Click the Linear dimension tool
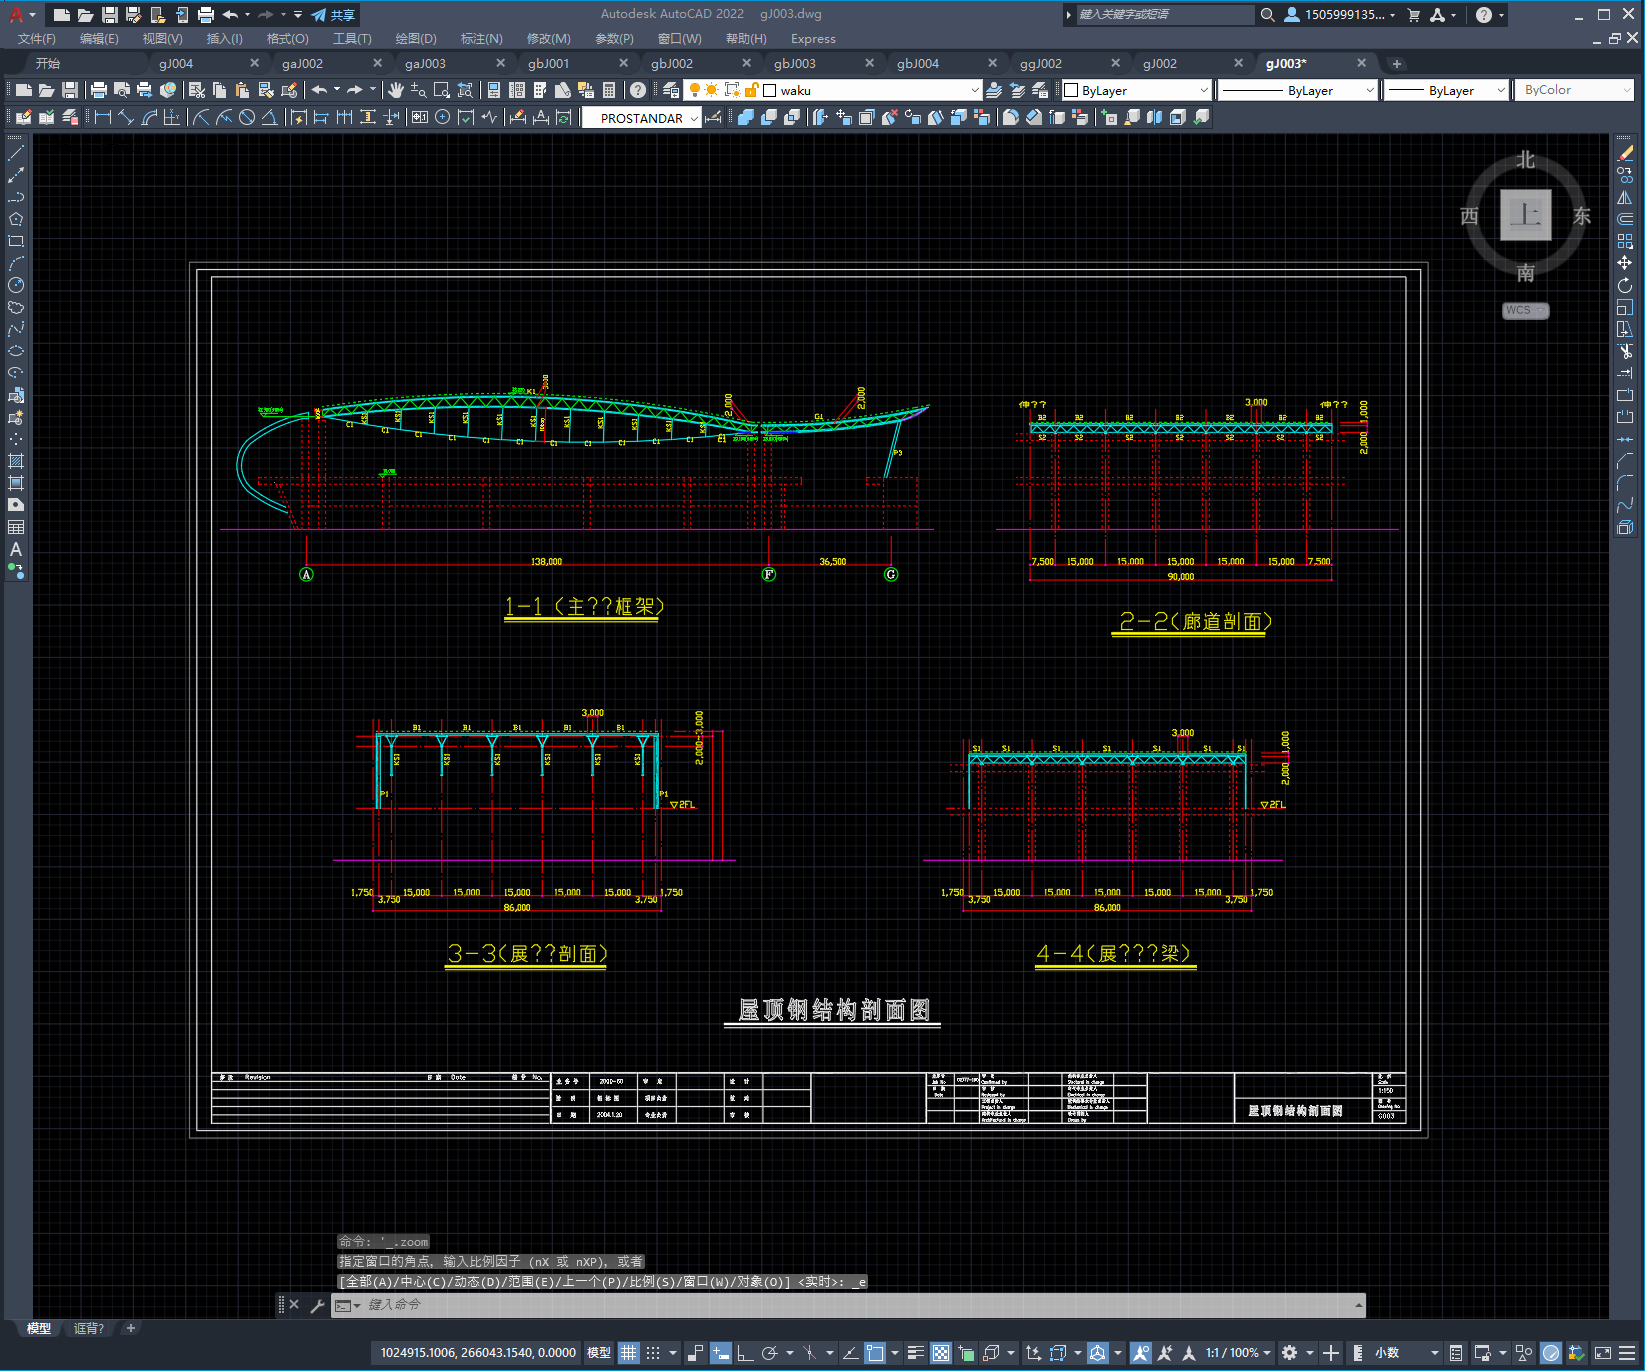Image resolution: width=1645 pixels, height=1371 pixels. [103, 117]
